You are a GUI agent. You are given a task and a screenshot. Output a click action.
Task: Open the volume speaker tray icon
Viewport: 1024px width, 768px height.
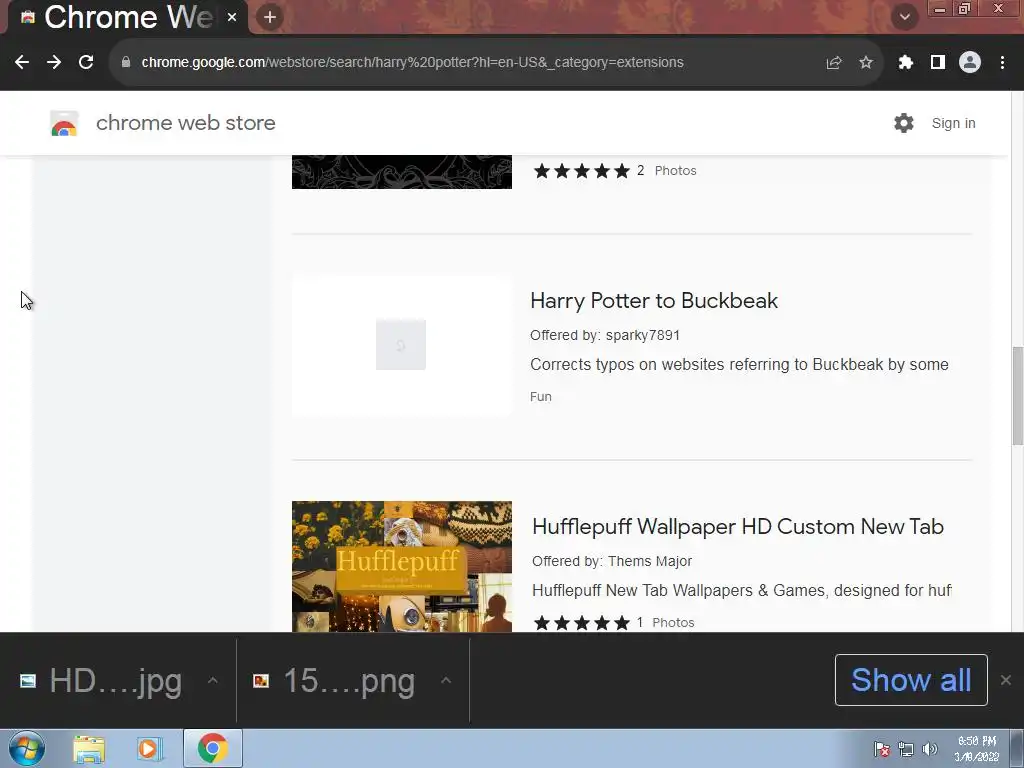[x=929, y=748]
